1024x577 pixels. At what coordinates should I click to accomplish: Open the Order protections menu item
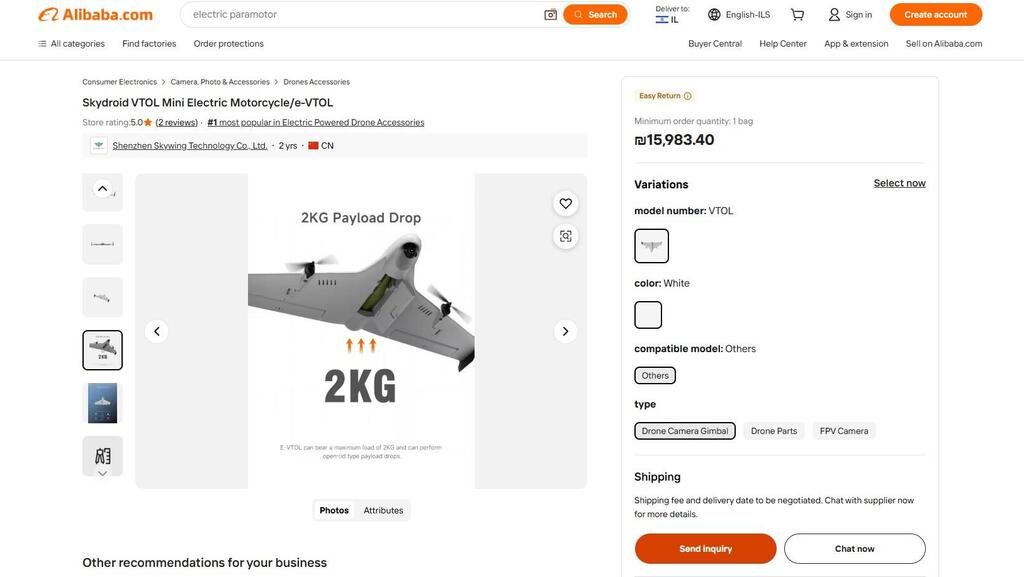(x=229, y=44)
